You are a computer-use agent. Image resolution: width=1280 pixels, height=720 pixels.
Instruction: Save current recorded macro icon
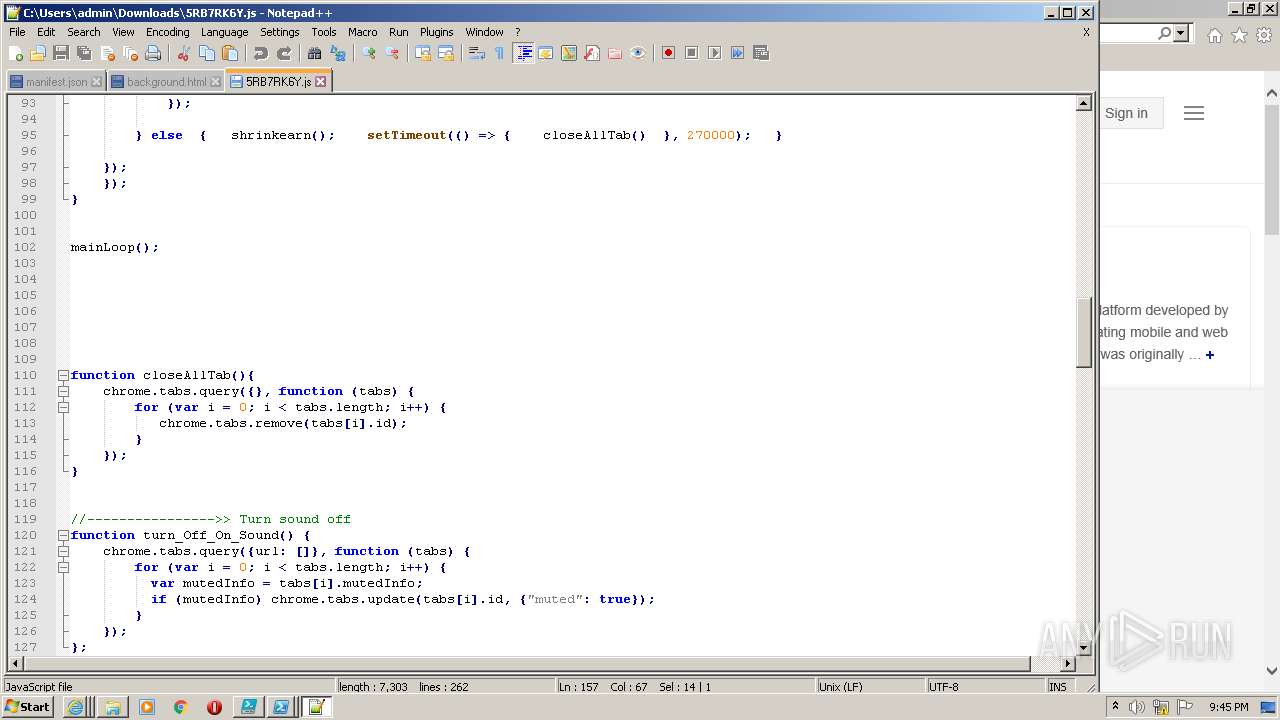(760, 53)
